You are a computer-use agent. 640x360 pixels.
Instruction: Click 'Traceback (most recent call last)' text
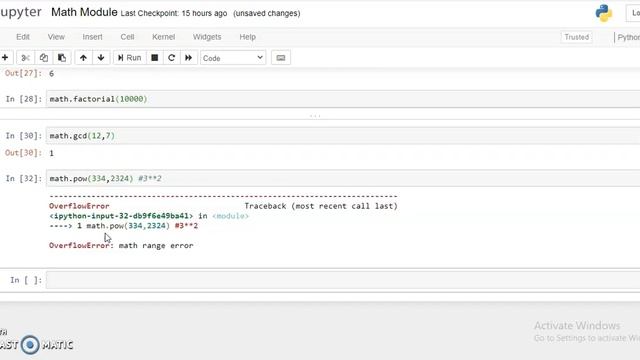pyautogui.click(x=321, y=206)
